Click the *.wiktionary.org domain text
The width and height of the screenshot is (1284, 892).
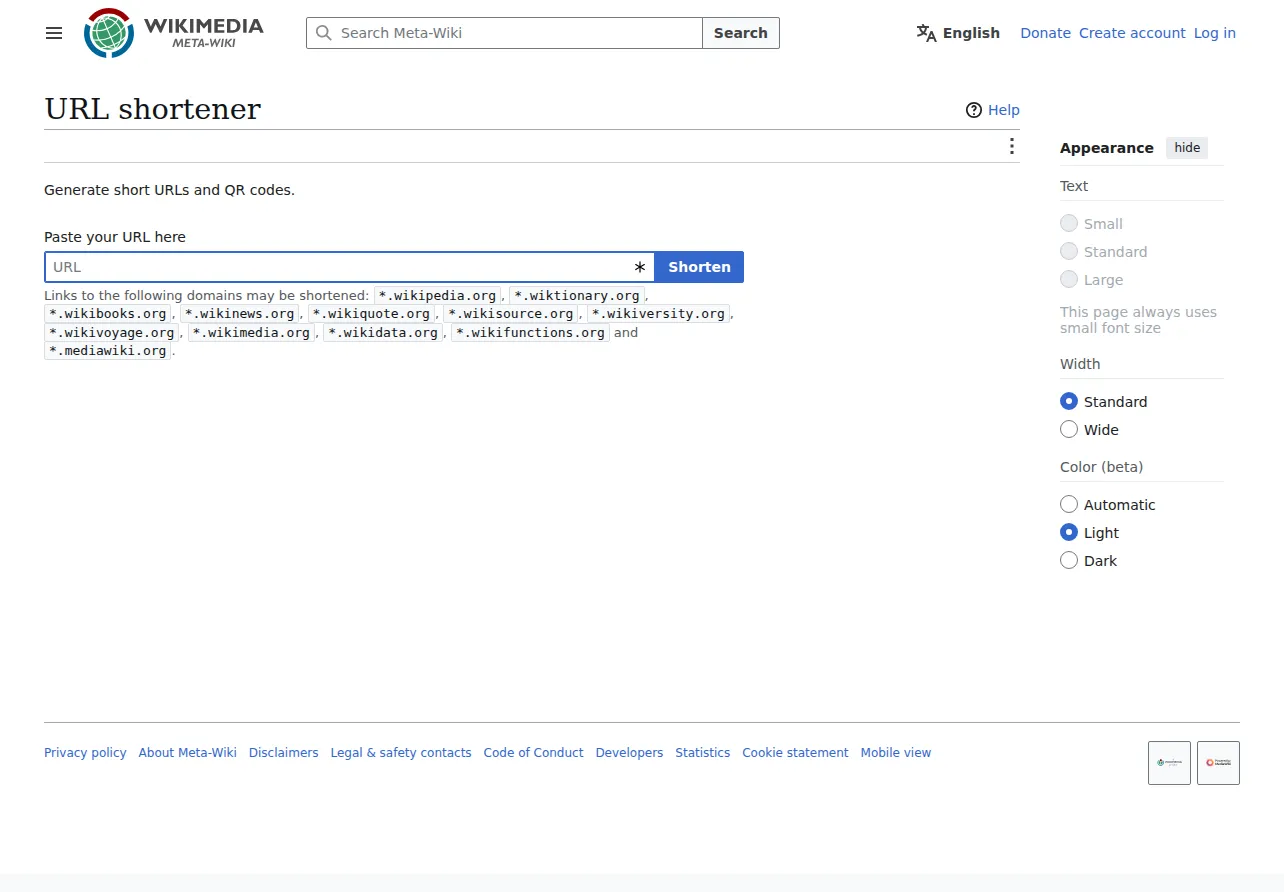point(577,296)
